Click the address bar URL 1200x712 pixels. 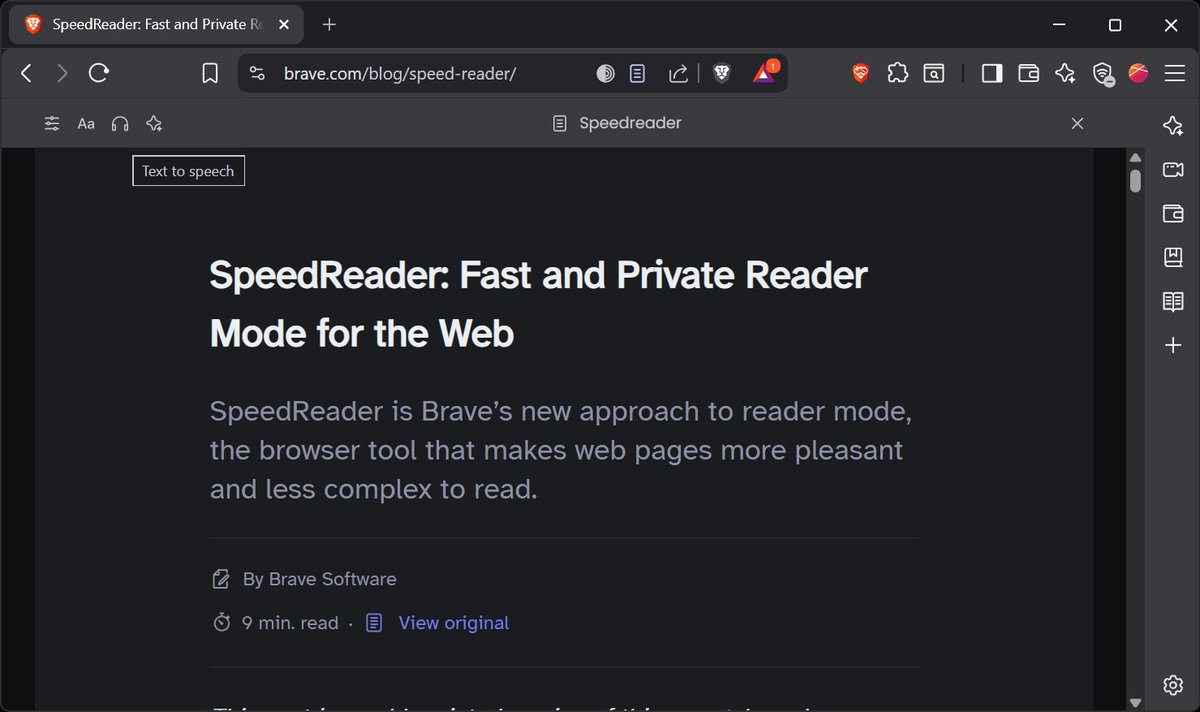[400, 73]
